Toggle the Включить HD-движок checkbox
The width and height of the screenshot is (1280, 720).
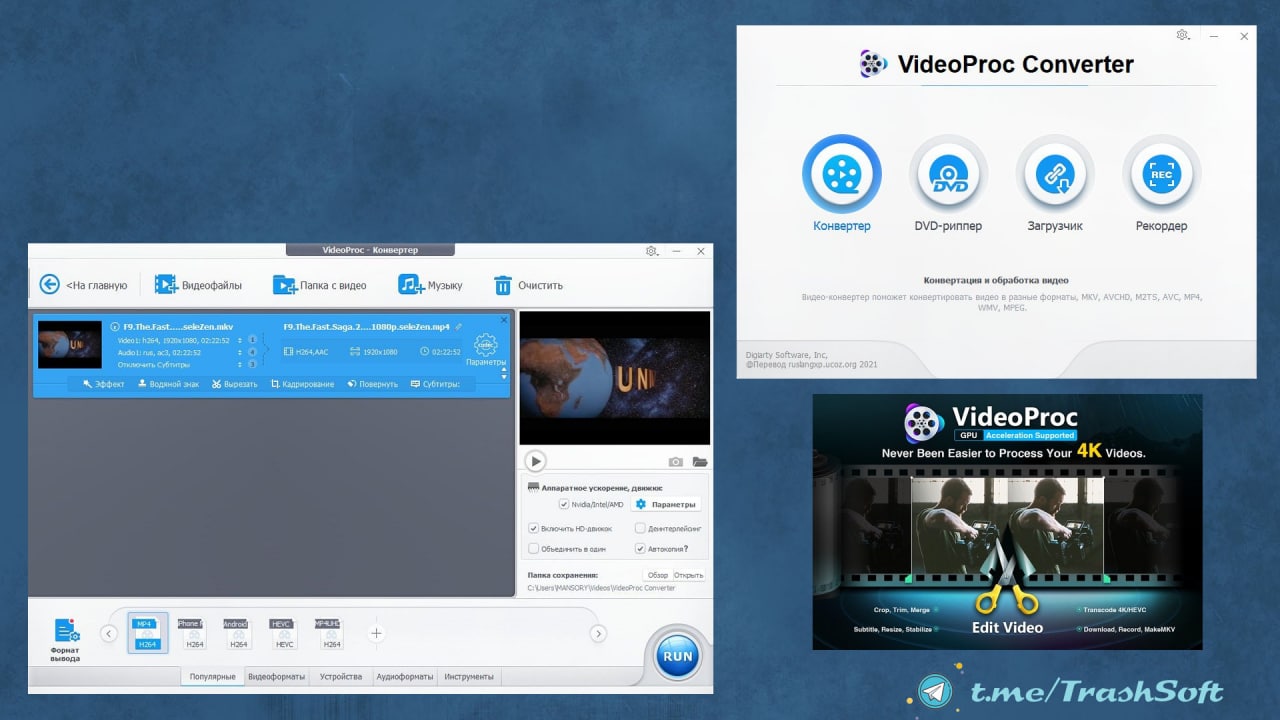coord(534,528)
